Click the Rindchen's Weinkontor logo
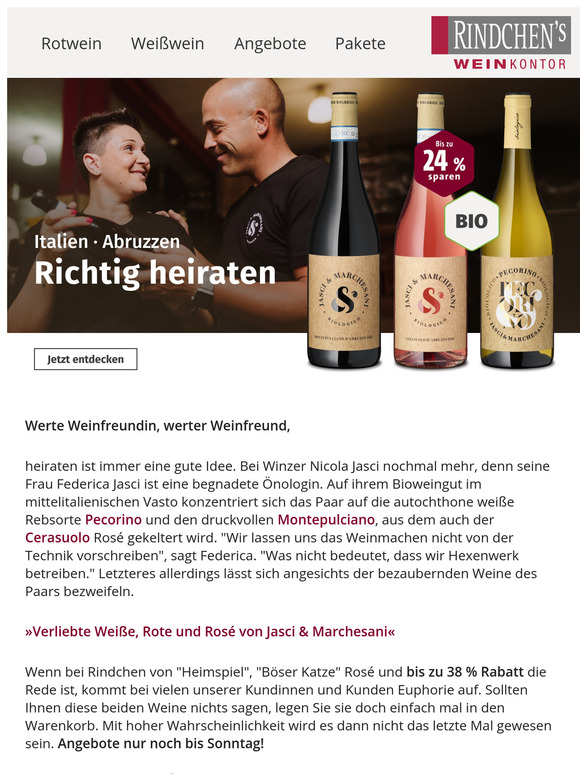 501,42
